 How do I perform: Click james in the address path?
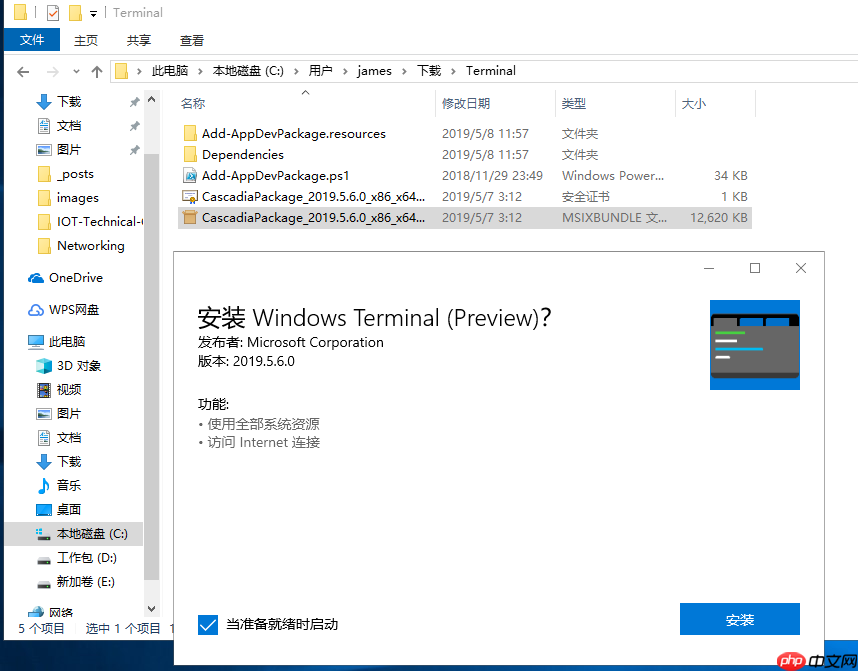click(374, 71)
